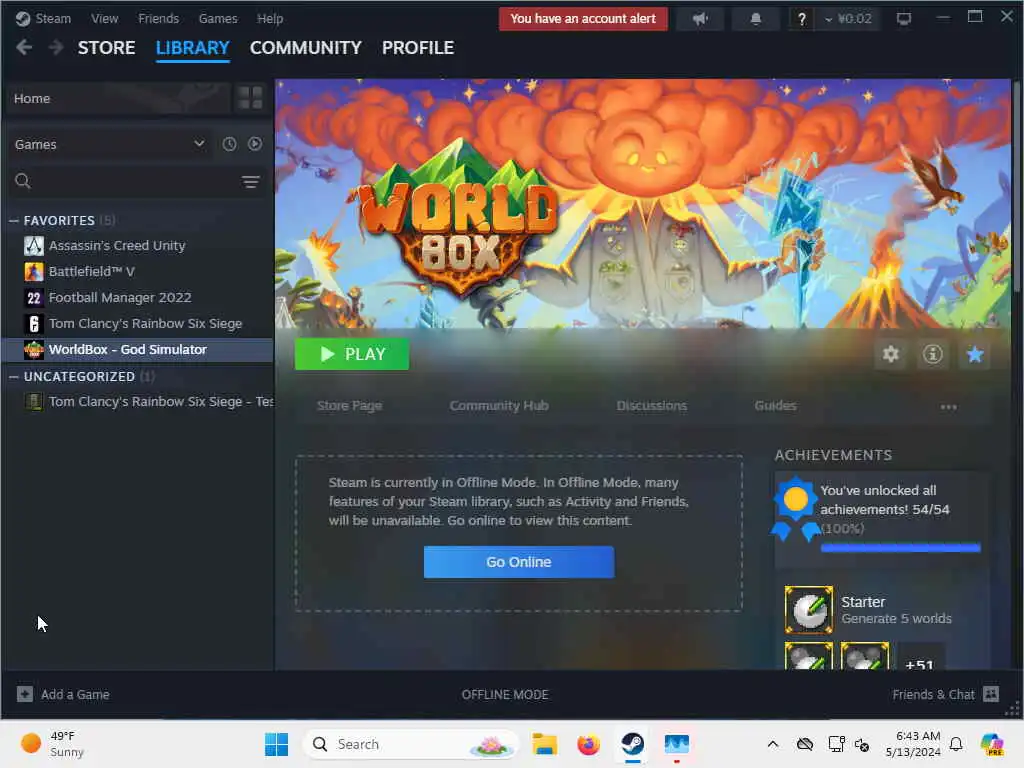Click the Go Online button
This screenshot has width=1024, height=768.
(x=519, y=562)
